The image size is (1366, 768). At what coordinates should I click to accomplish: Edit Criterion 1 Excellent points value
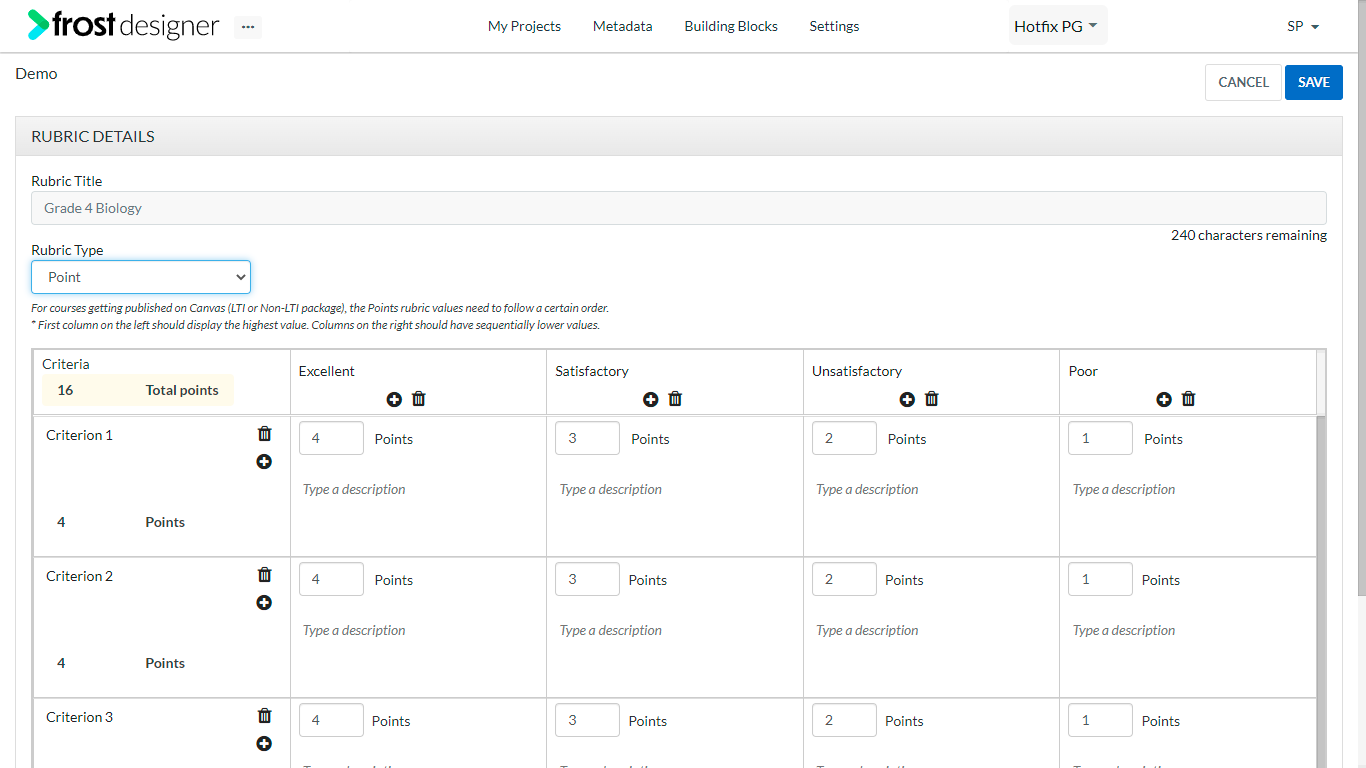click(331, 438)
